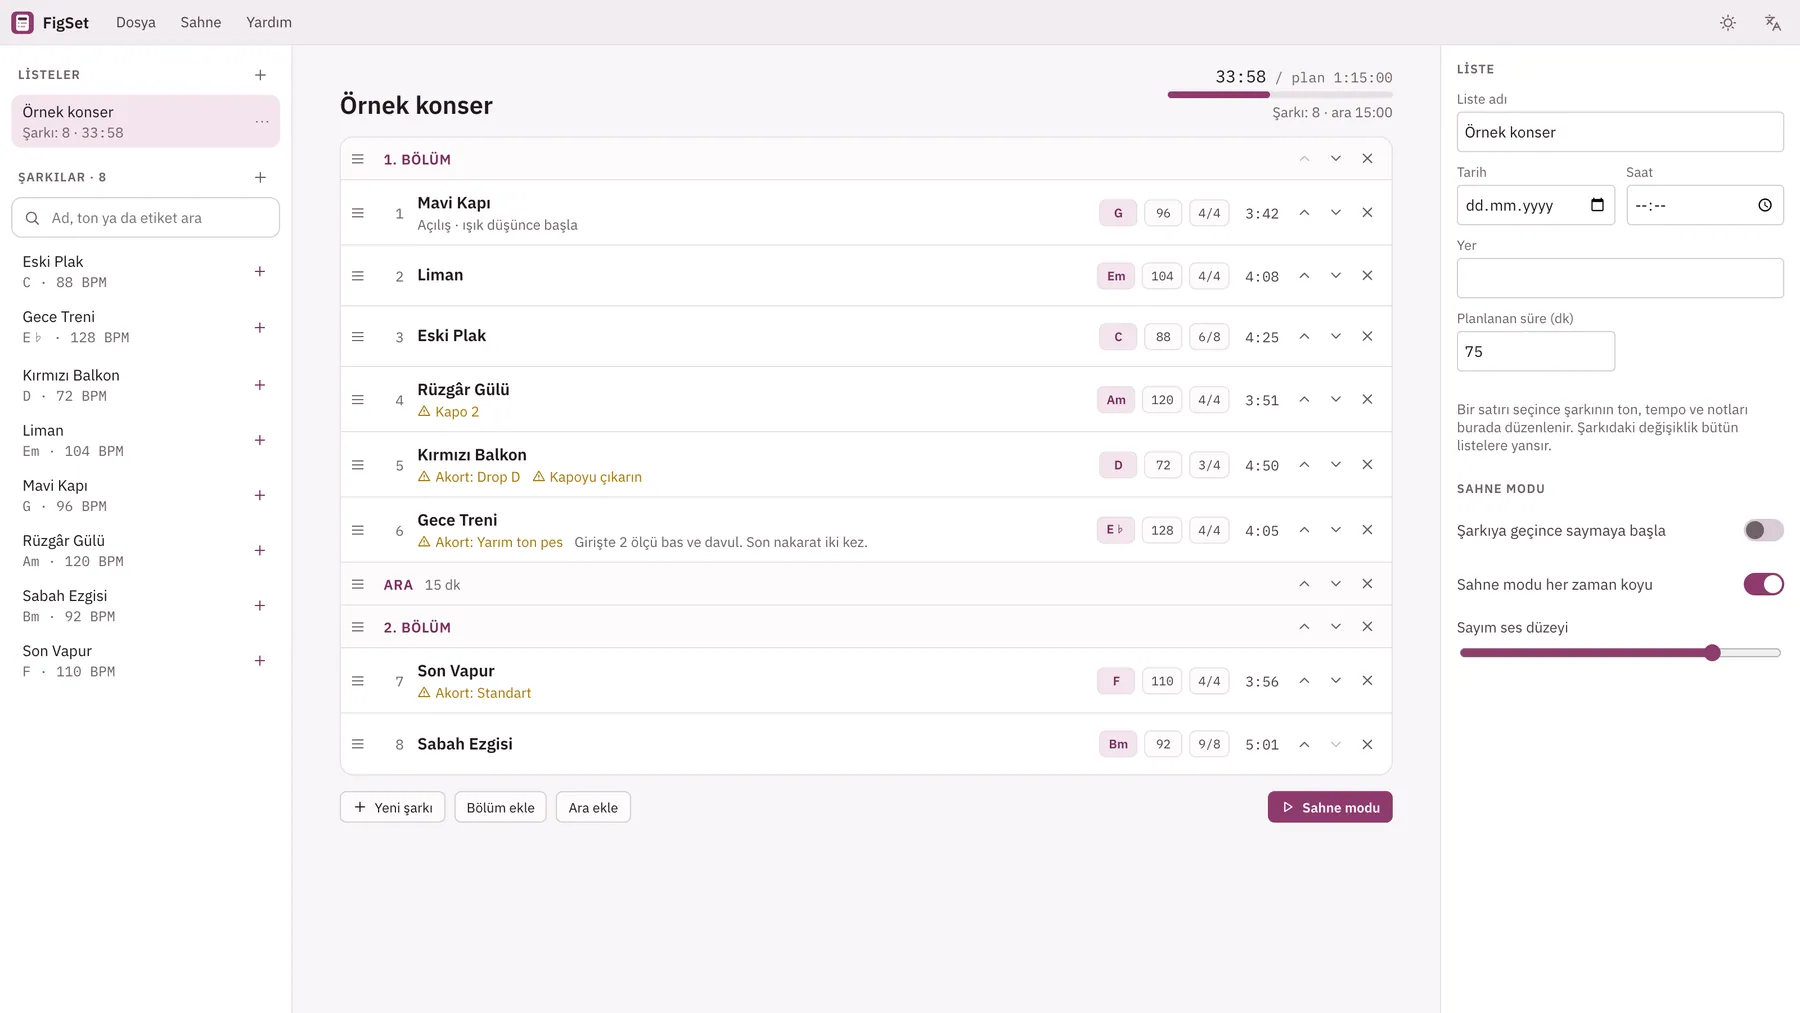This screenshot has width=1800, height=1013.
Task: Open the date picker calendar icon
Action: pyautogui.click(x=1597, y=205)
